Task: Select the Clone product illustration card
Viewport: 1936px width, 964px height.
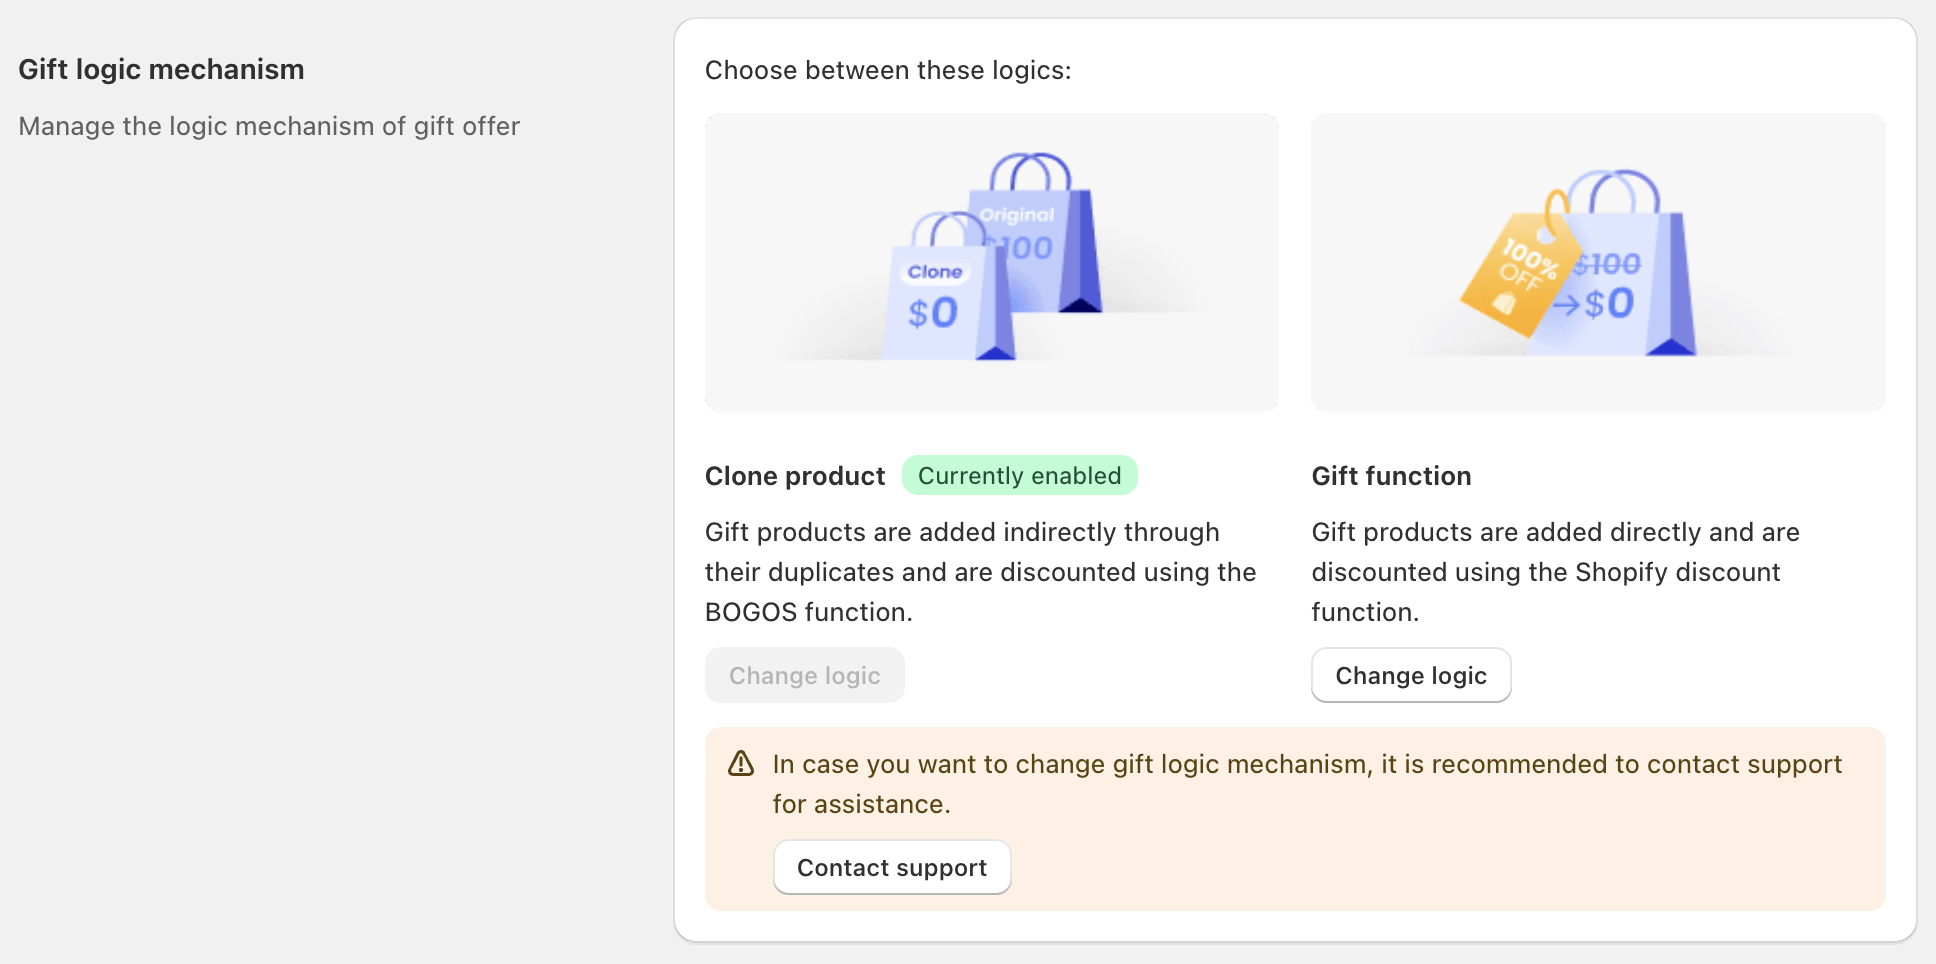Action: tap(992, 262)
